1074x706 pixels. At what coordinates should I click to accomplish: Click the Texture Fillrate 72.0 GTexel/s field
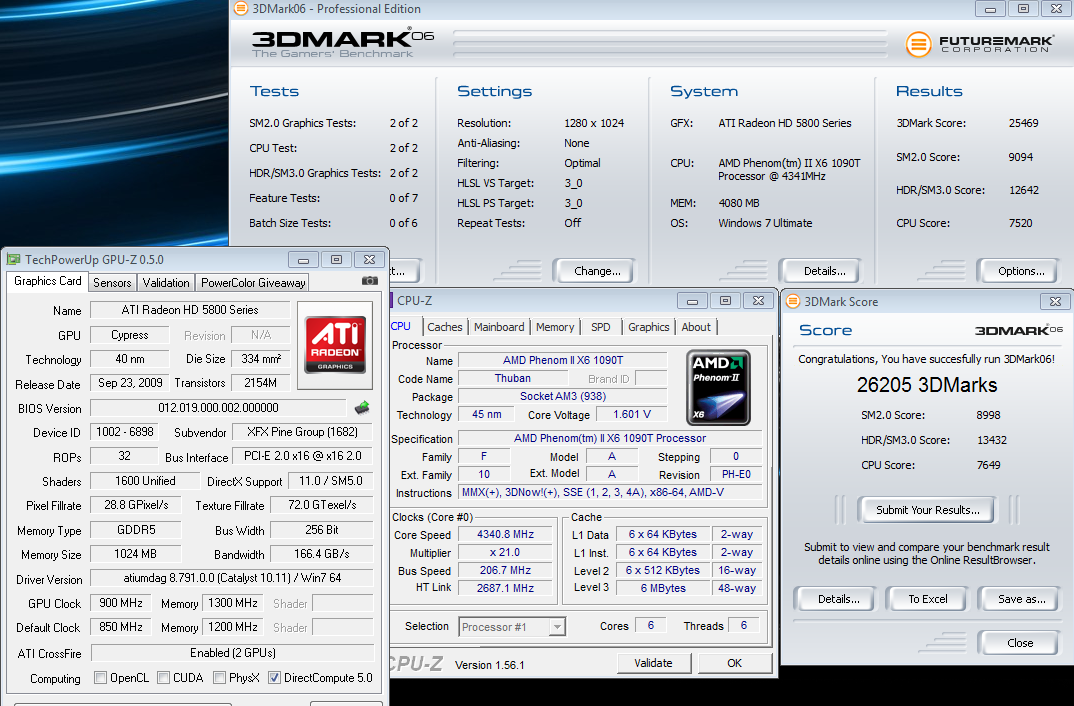tap(322, 505)
